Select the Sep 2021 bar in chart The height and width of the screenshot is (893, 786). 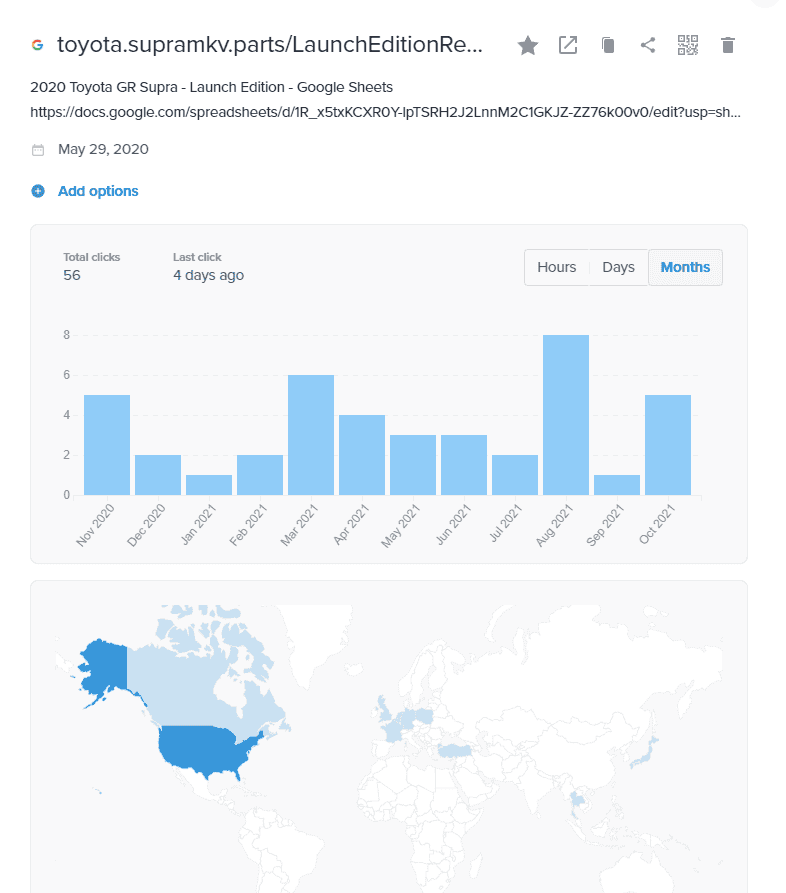click(617, 485)
